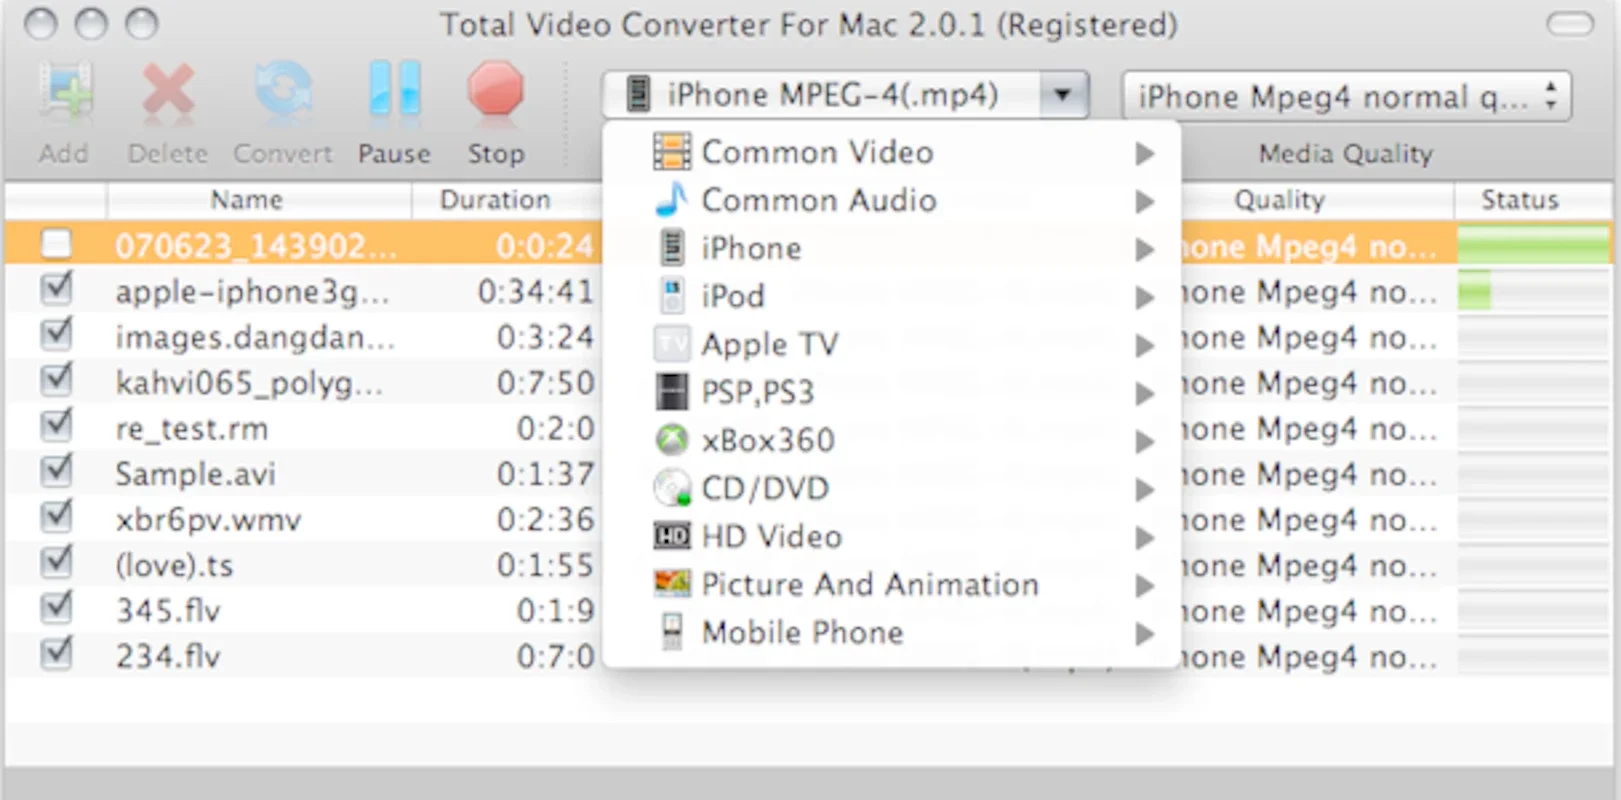The height and width of the screenshot is (800, 1621).
Task: Select the re_test.rm file name
Action: click(x=191, y=429)
